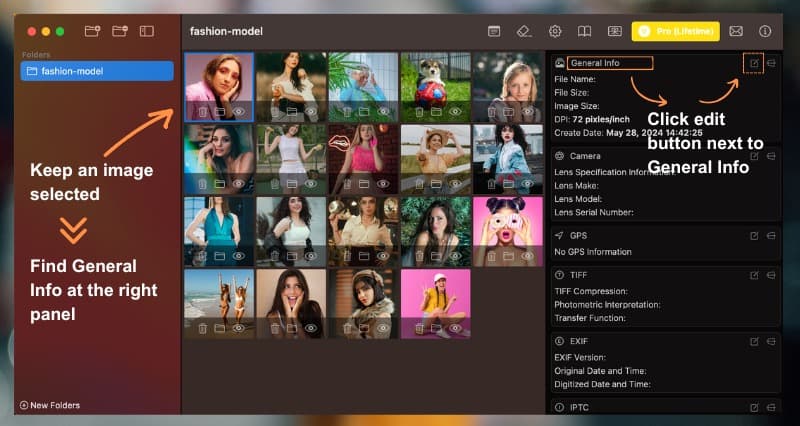This screenshot has height=426, width=800.
Task: Click the 'File Name:' label
Action: [x=575, y=80]
